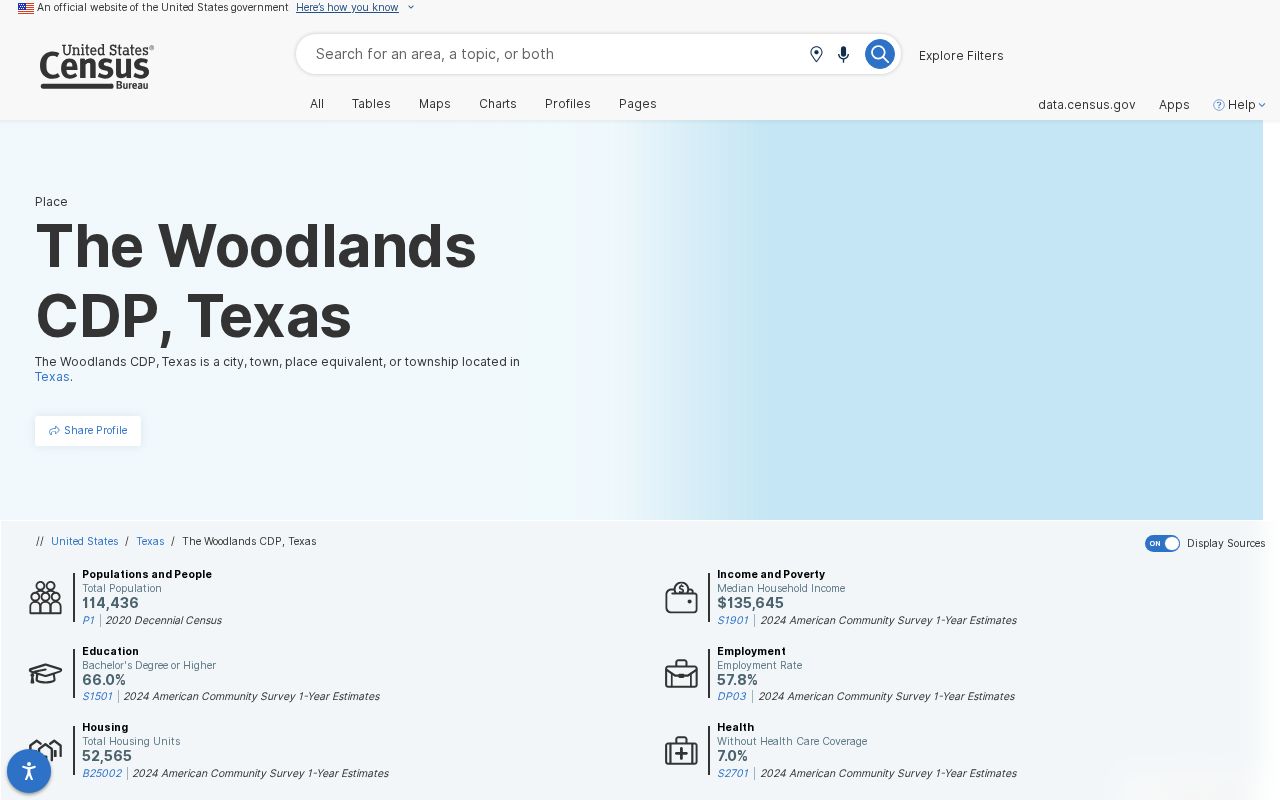Click the location pin icon in search bar
The height and width of the screenshot is (800, 1280).
click(816, 54)
